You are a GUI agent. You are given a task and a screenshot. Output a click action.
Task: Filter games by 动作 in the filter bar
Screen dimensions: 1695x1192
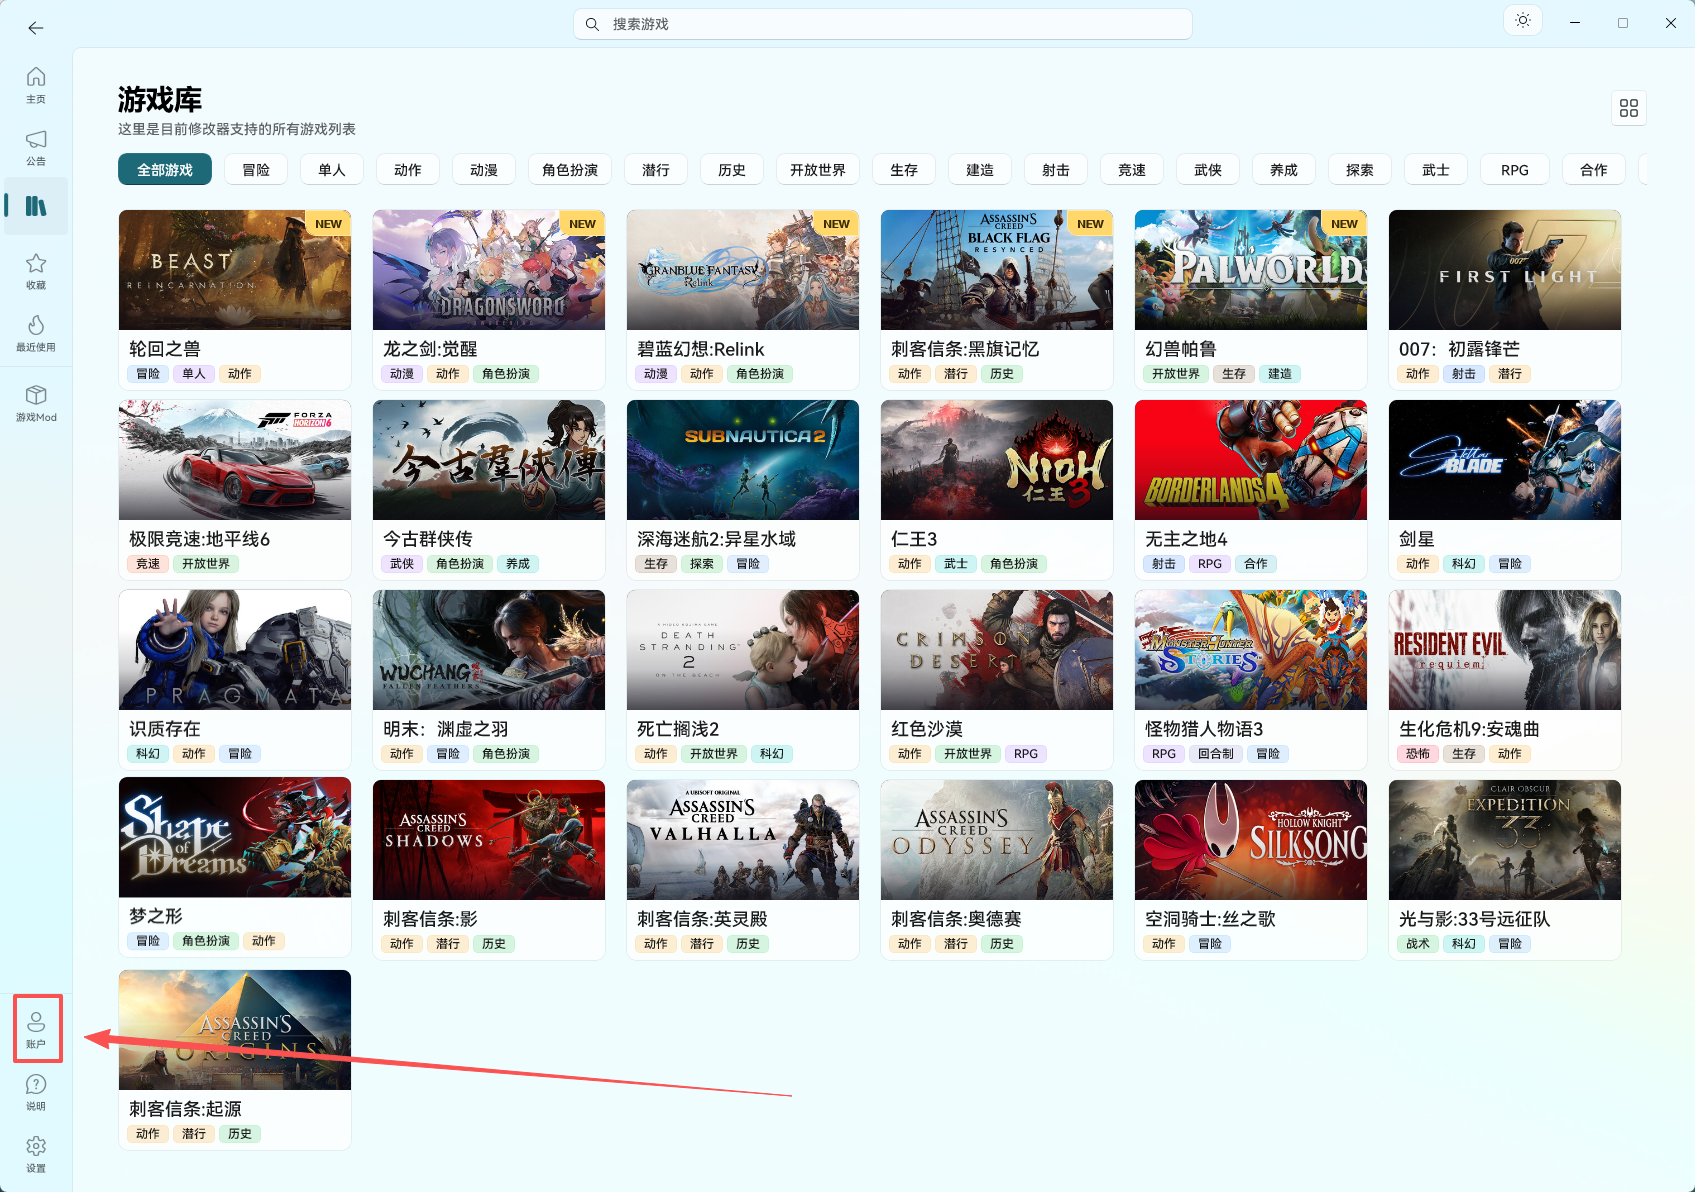[408, 170]
